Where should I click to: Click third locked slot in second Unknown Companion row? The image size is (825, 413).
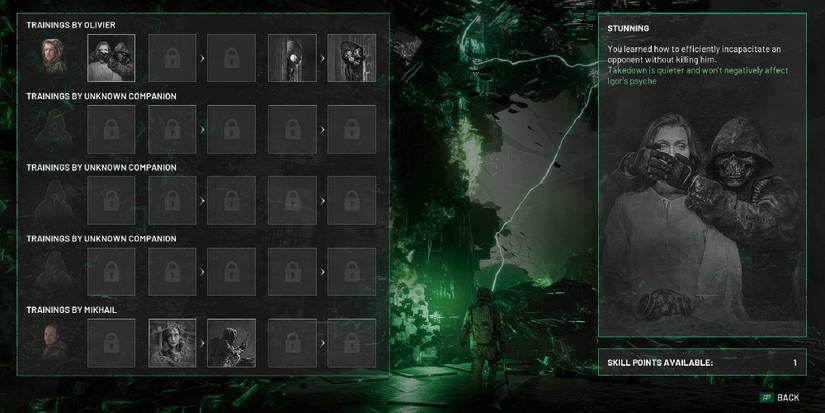click(x=232, y=200)
